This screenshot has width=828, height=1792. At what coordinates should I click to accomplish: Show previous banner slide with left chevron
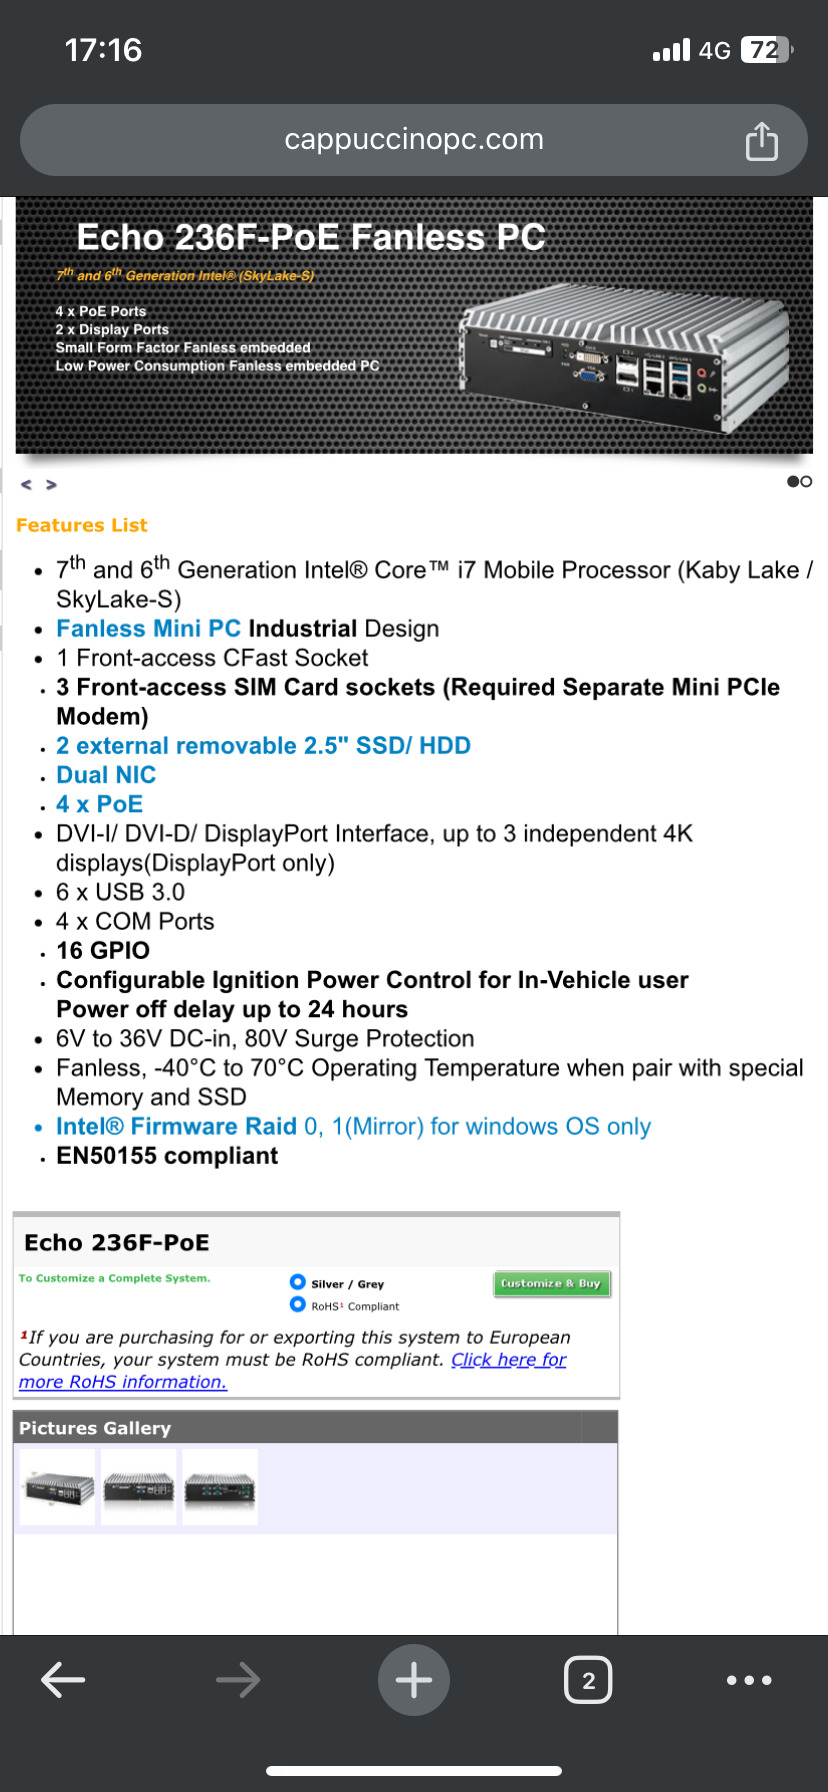coord(27,485)
